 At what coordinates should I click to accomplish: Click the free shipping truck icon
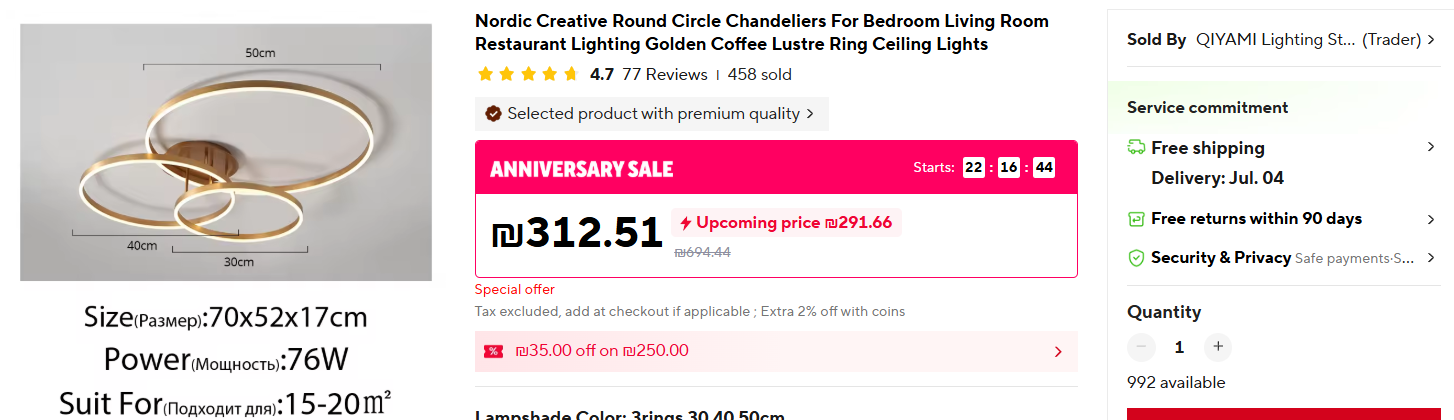[1136, 148]
